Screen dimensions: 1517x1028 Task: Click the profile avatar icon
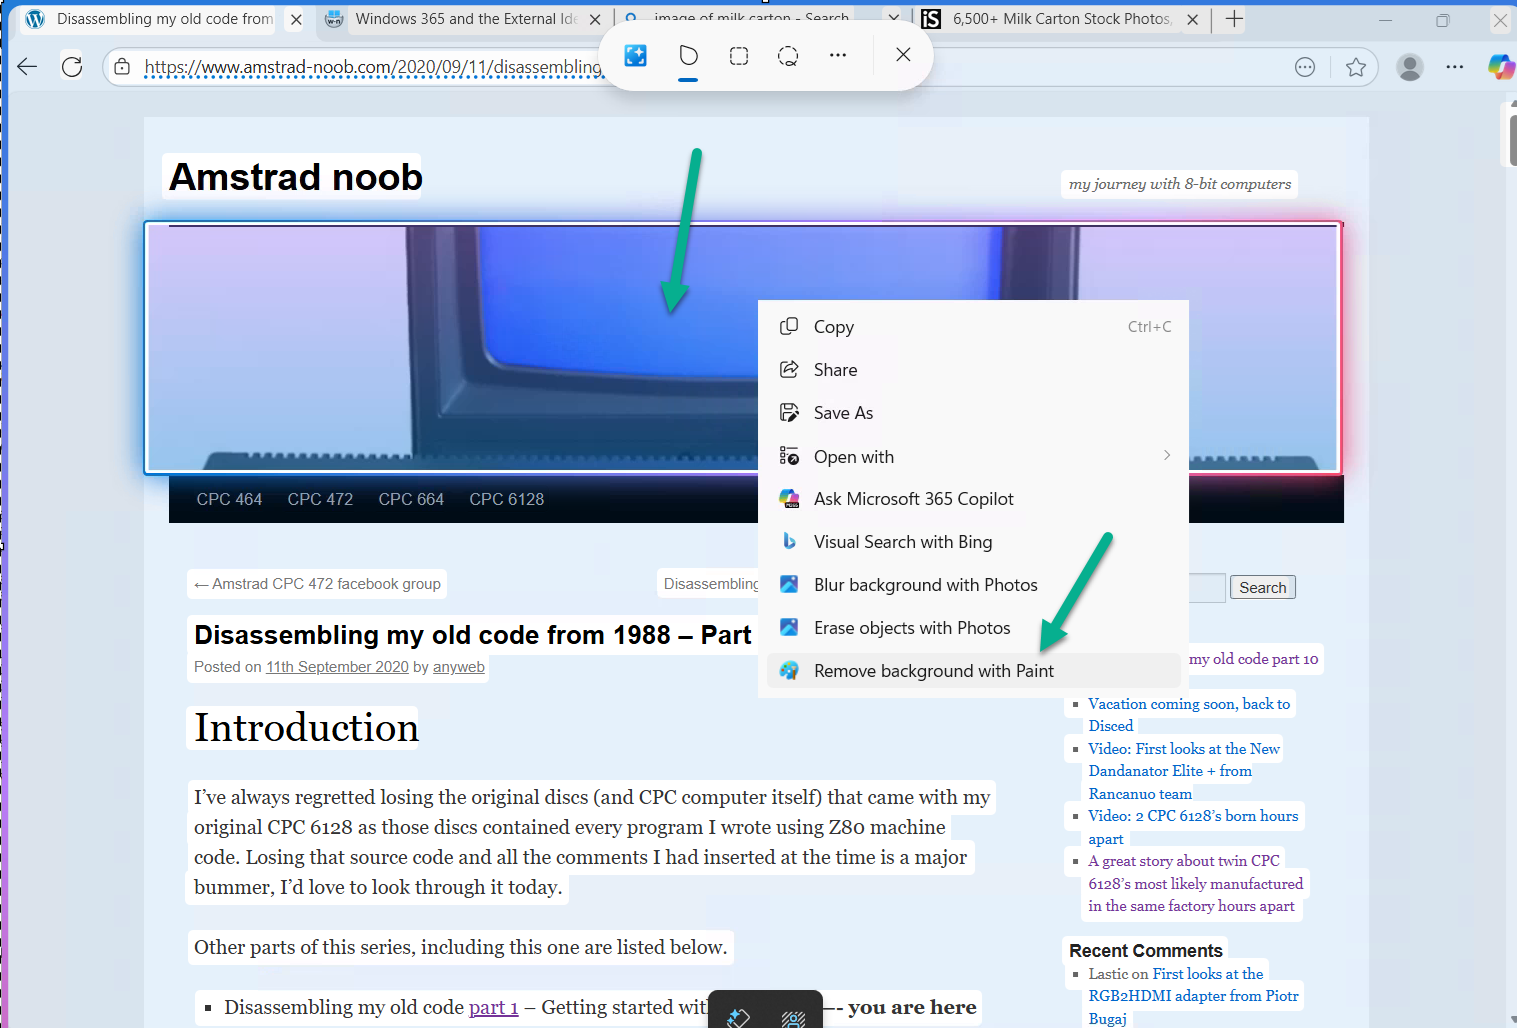(1409, 66)
